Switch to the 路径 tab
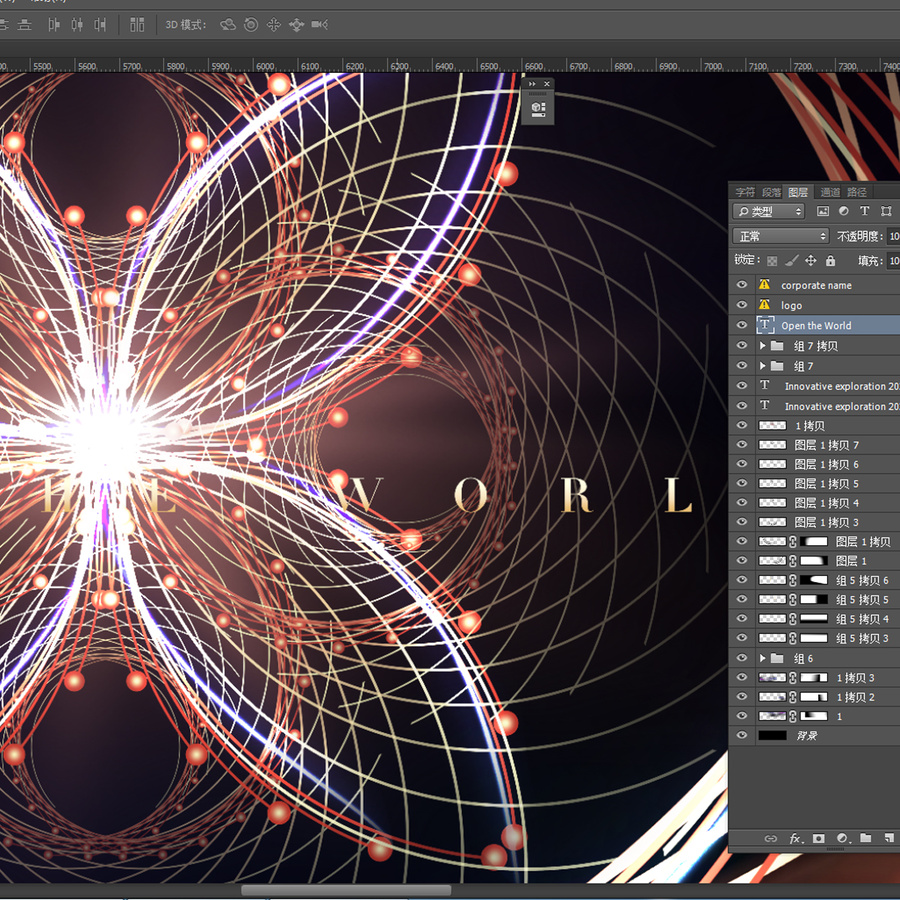Viewport: 900px width, 900px height. tap(857, 192)
